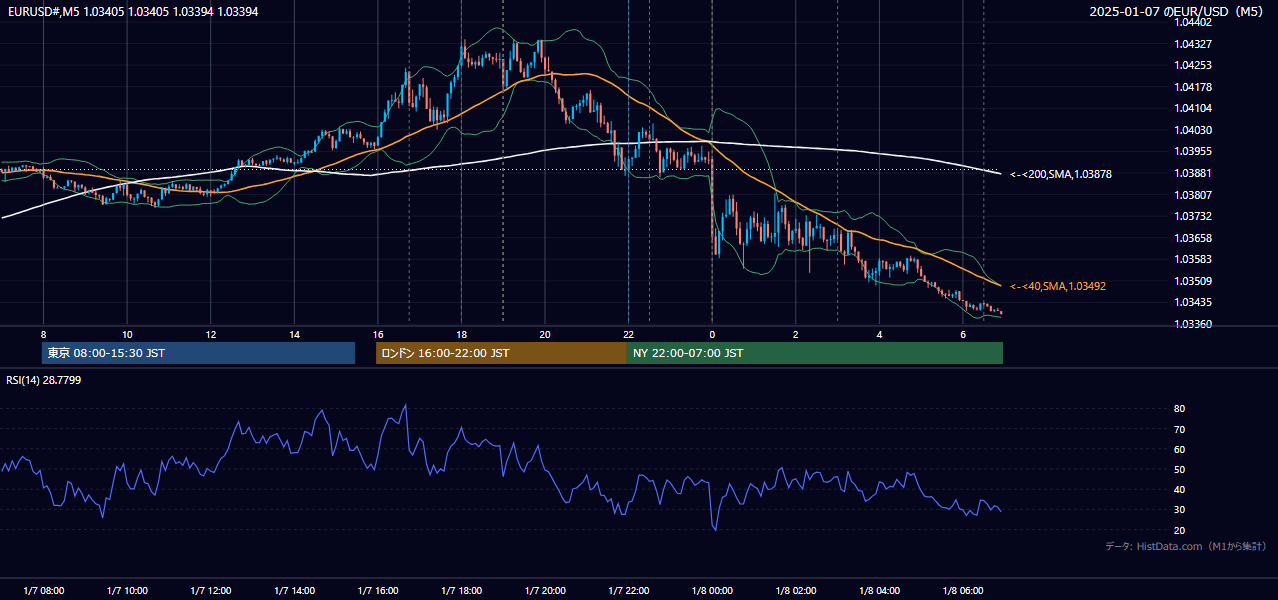Click hour 0 on the price chart axis

(712, 334)
